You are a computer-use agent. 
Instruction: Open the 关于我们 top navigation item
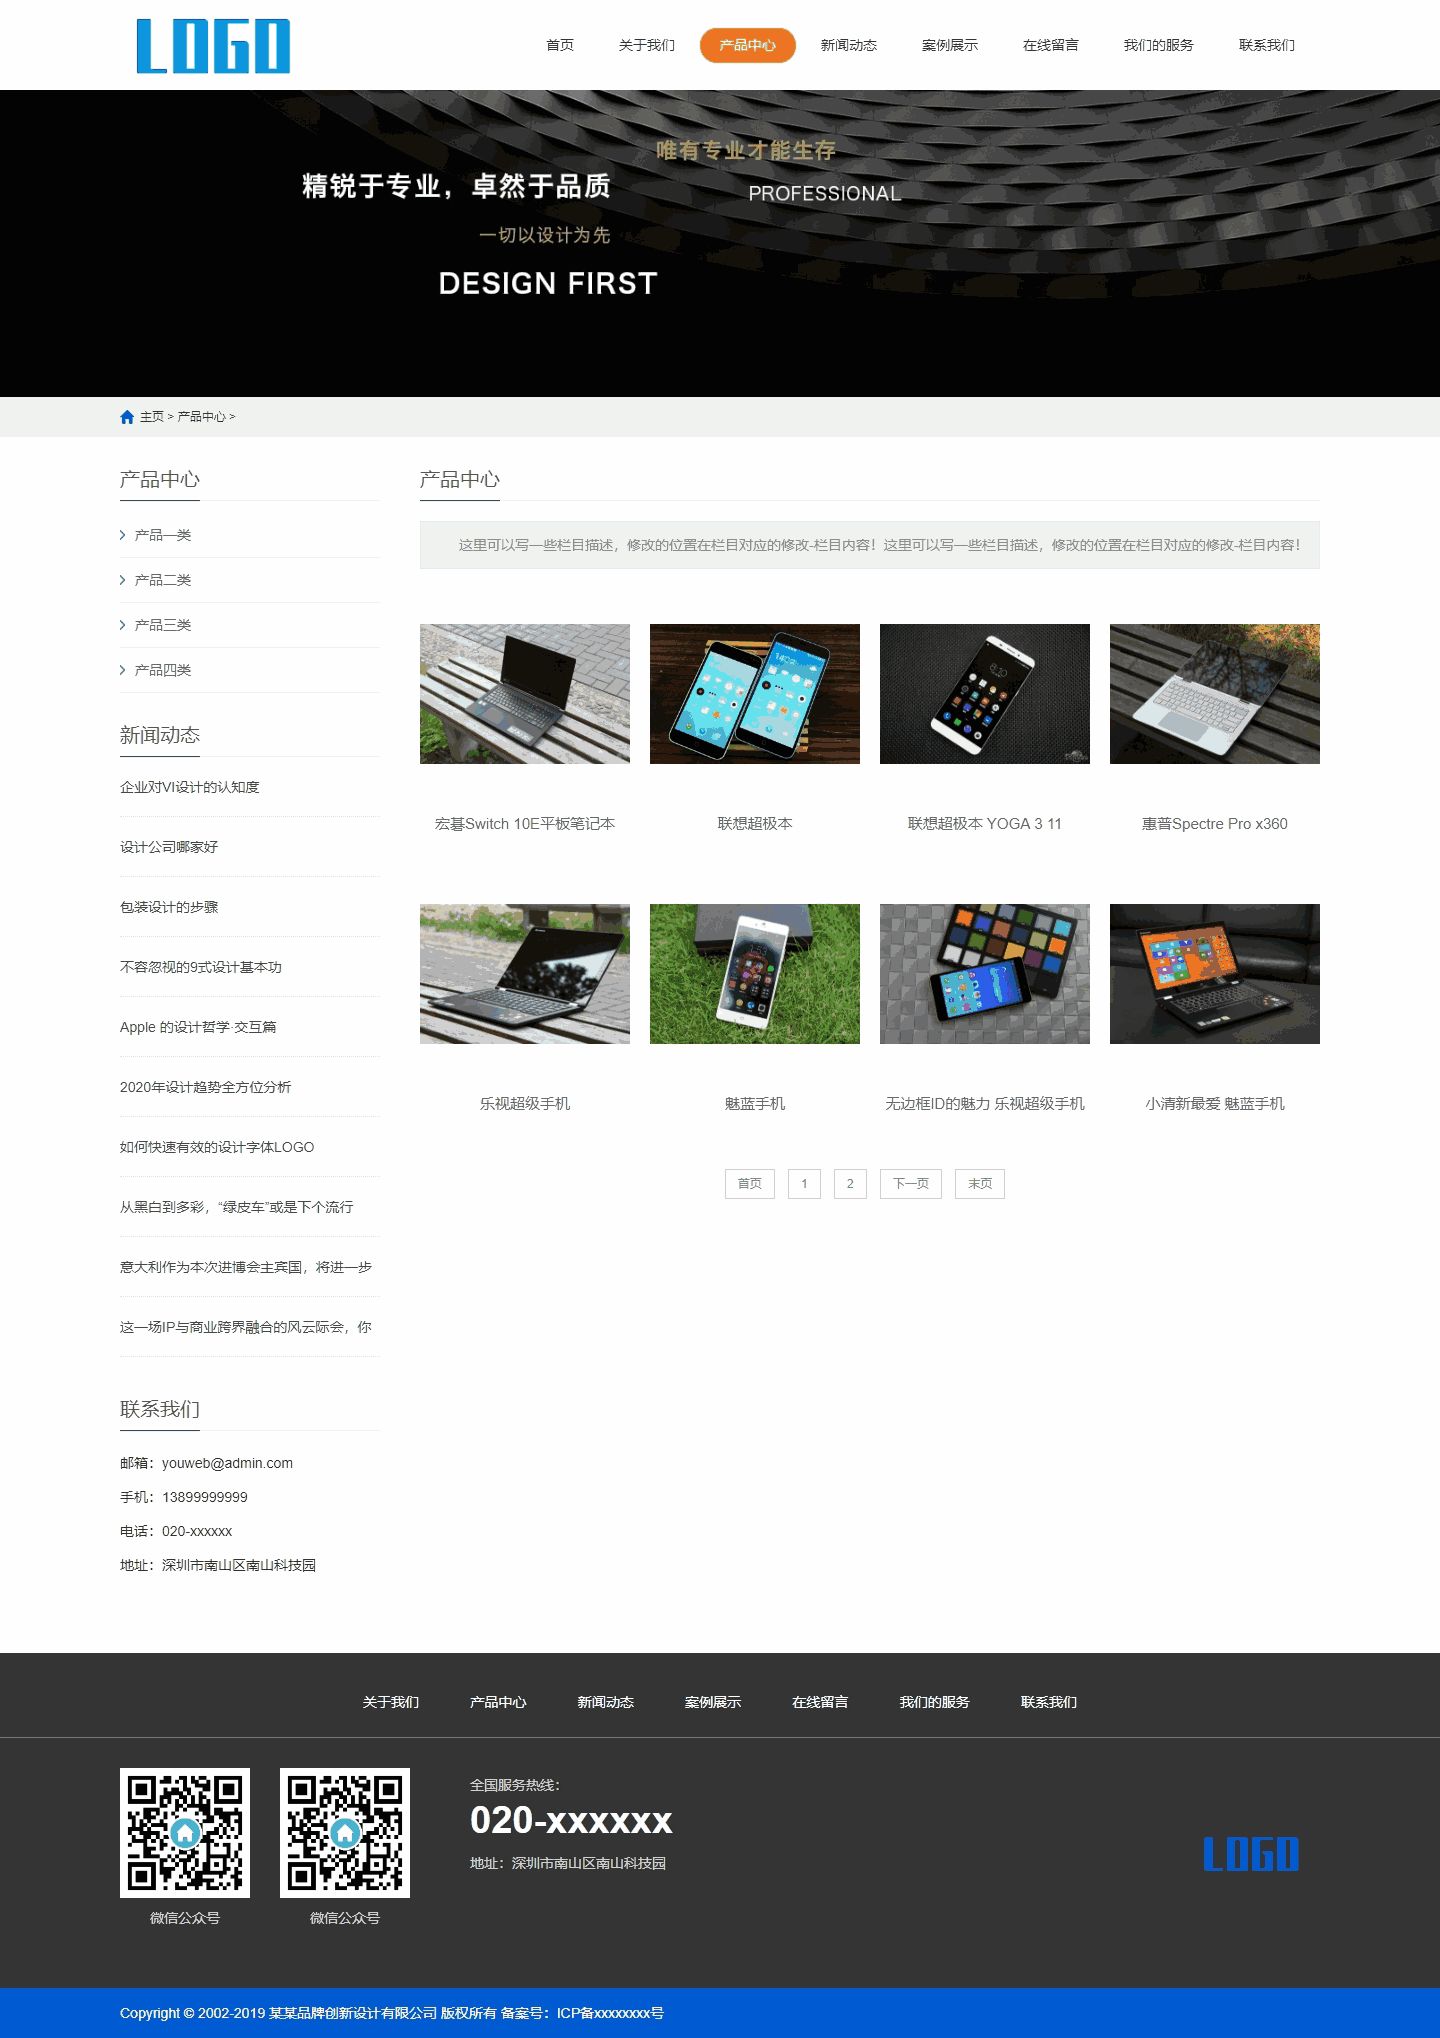click(646, 45)
